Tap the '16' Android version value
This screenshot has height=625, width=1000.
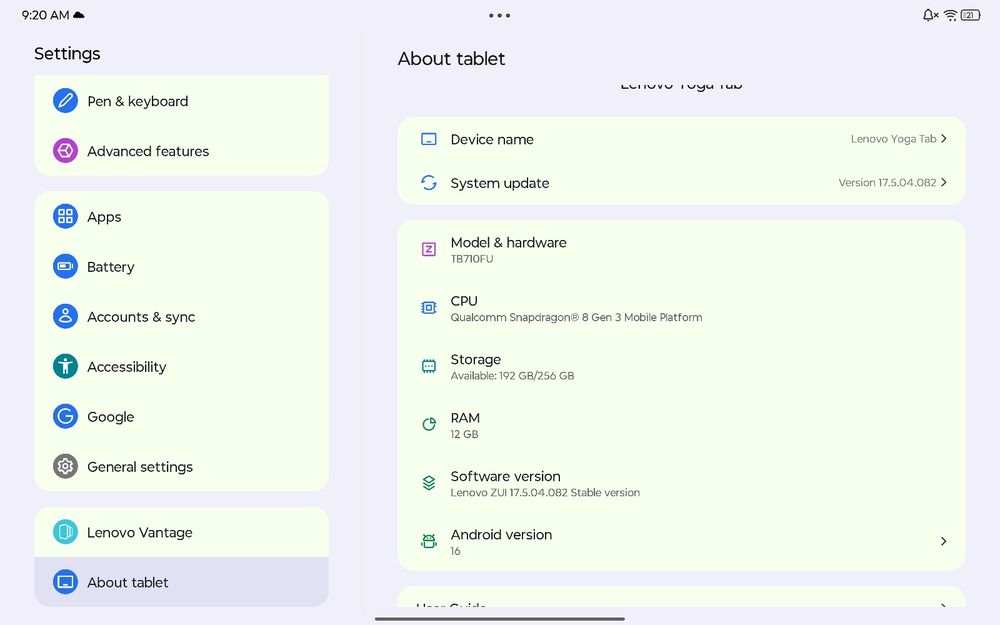(x=455, y=551)
